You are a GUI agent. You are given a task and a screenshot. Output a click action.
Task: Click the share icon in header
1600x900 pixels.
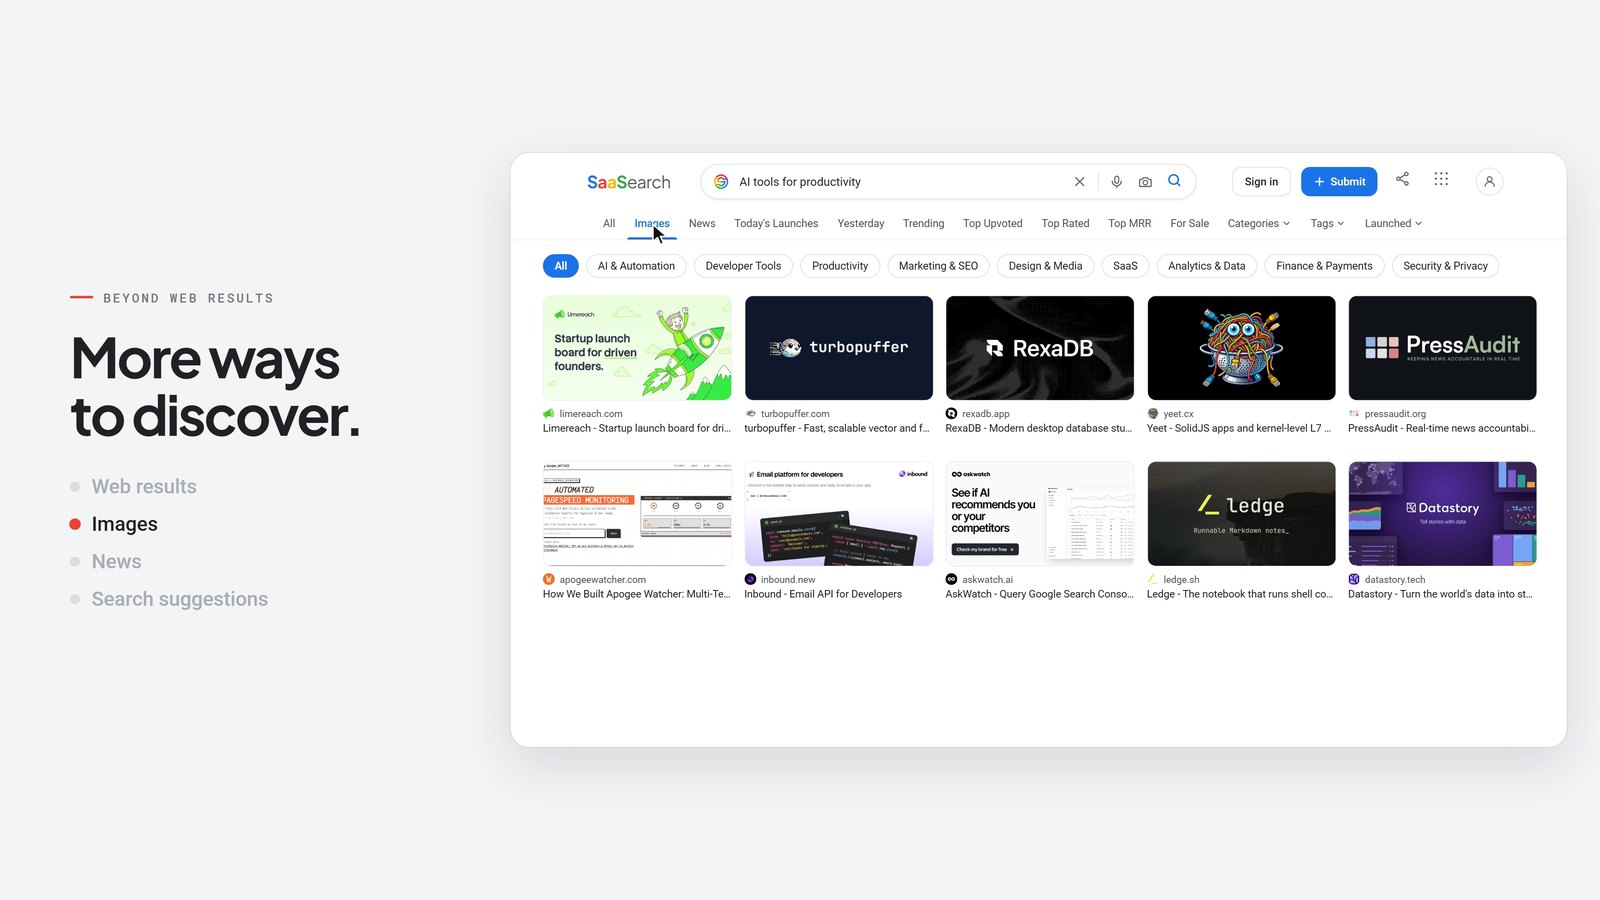pyautogui.click(x=1402, y=179)
